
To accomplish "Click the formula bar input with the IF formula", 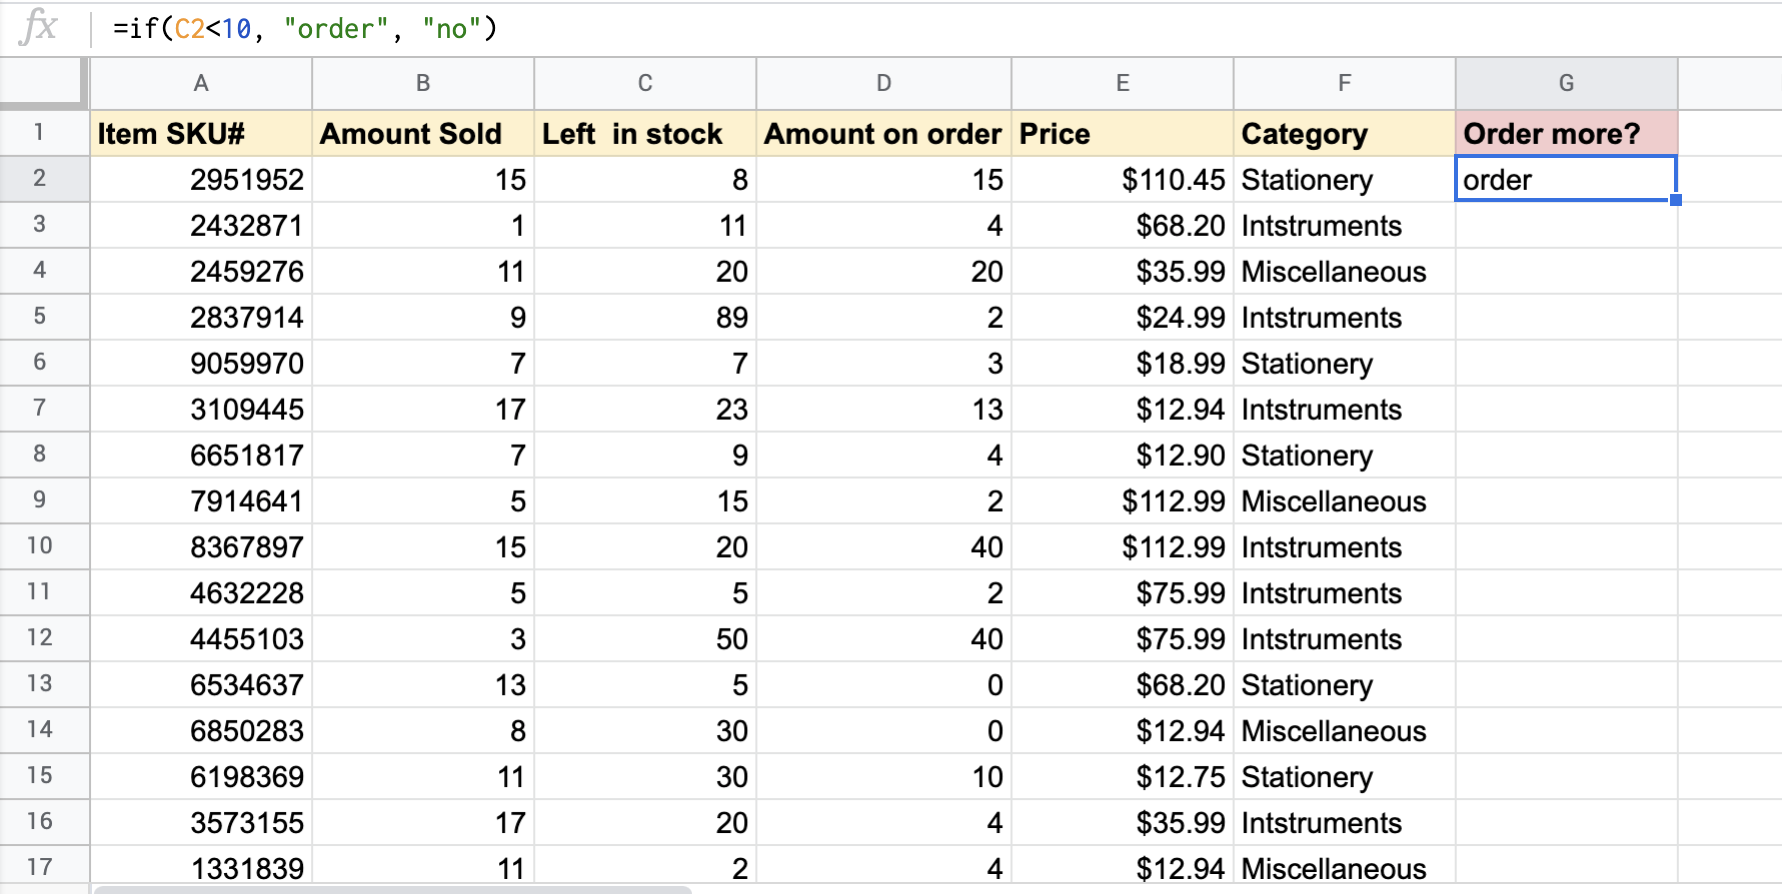I will [x=935, y=28].
